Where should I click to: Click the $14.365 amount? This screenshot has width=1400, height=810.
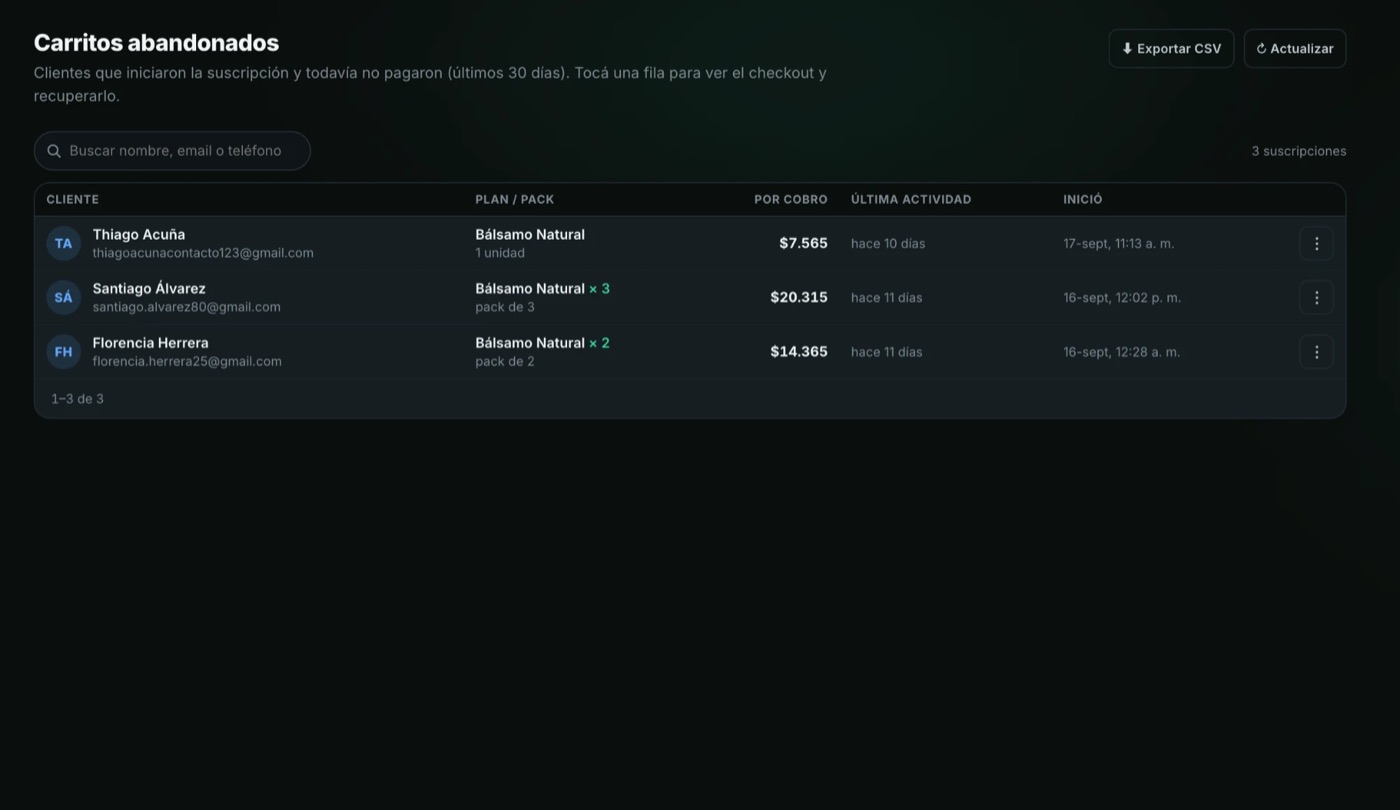click(x=799, y=351)
